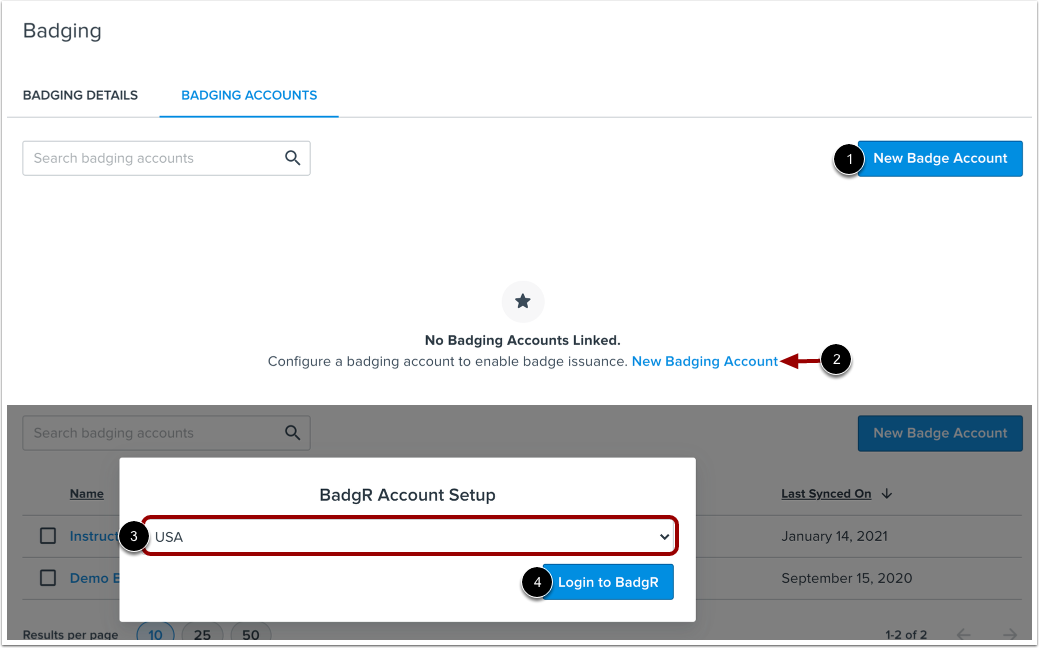Click the top New Badge Account button

(x=940, y=158)
